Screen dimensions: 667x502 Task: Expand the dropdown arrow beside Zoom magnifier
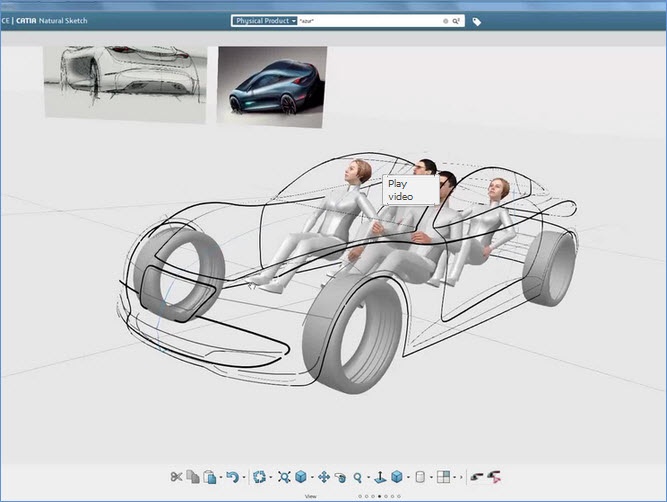point(368,477)
